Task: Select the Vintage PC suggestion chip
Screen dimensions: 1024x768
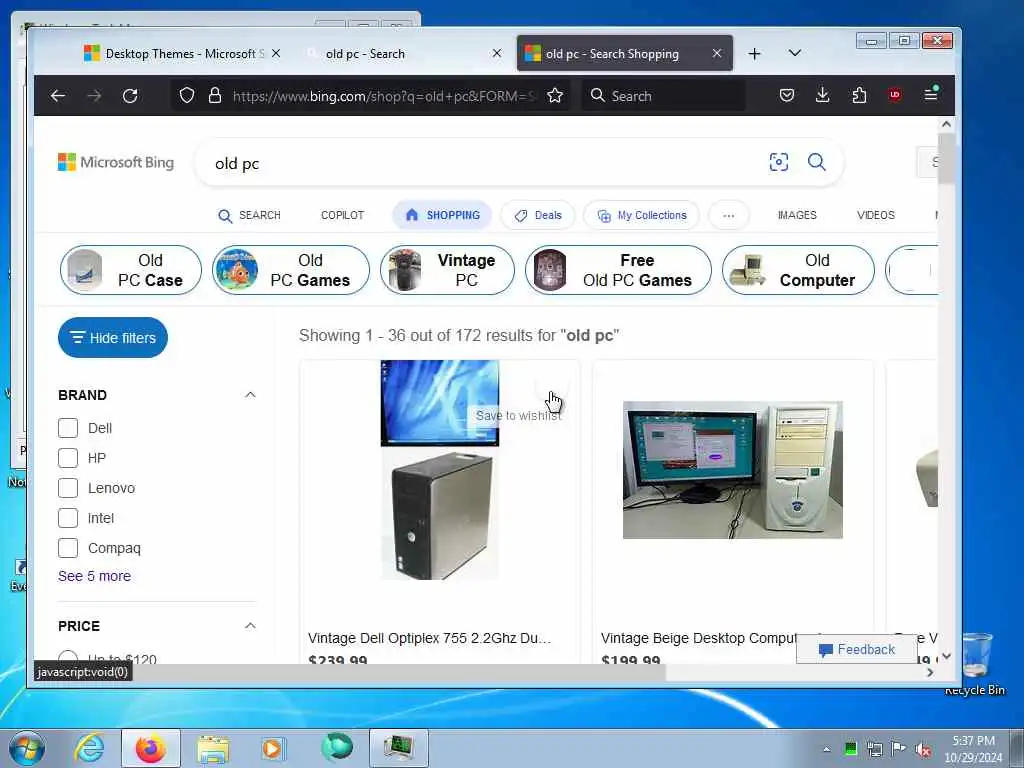Action: (x=447, y=270)
